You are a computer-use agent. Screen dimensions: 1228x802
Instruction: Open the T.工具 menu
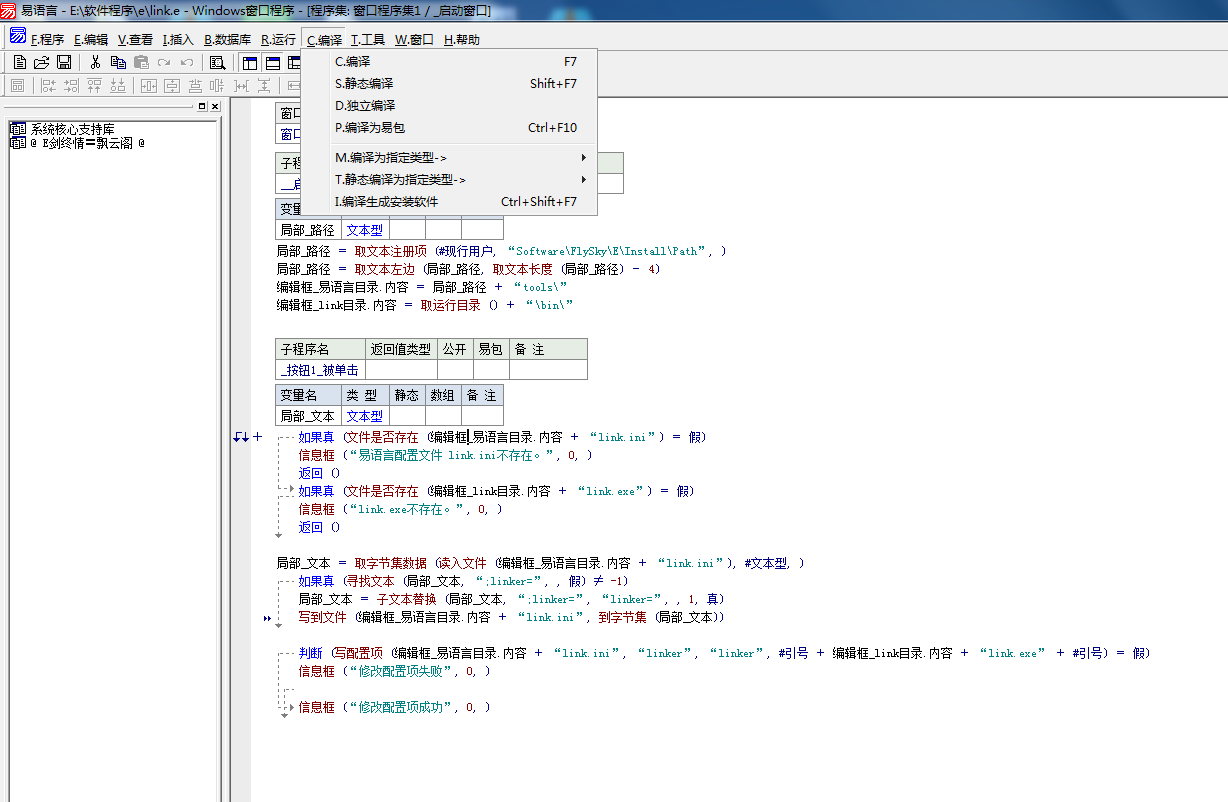367,40
